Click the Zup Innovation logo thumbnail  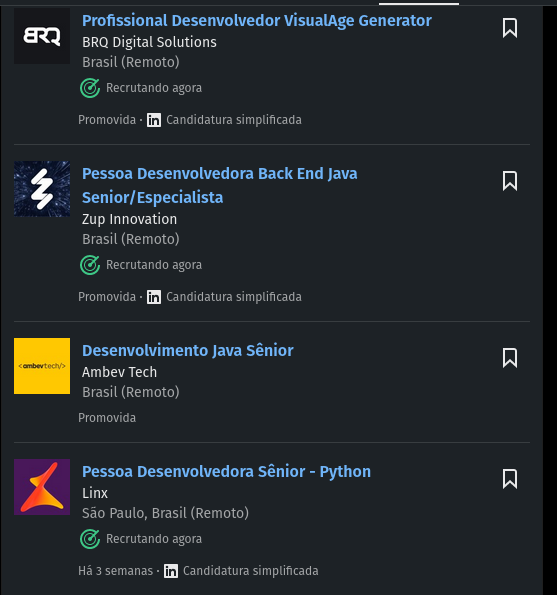point(42,189)
